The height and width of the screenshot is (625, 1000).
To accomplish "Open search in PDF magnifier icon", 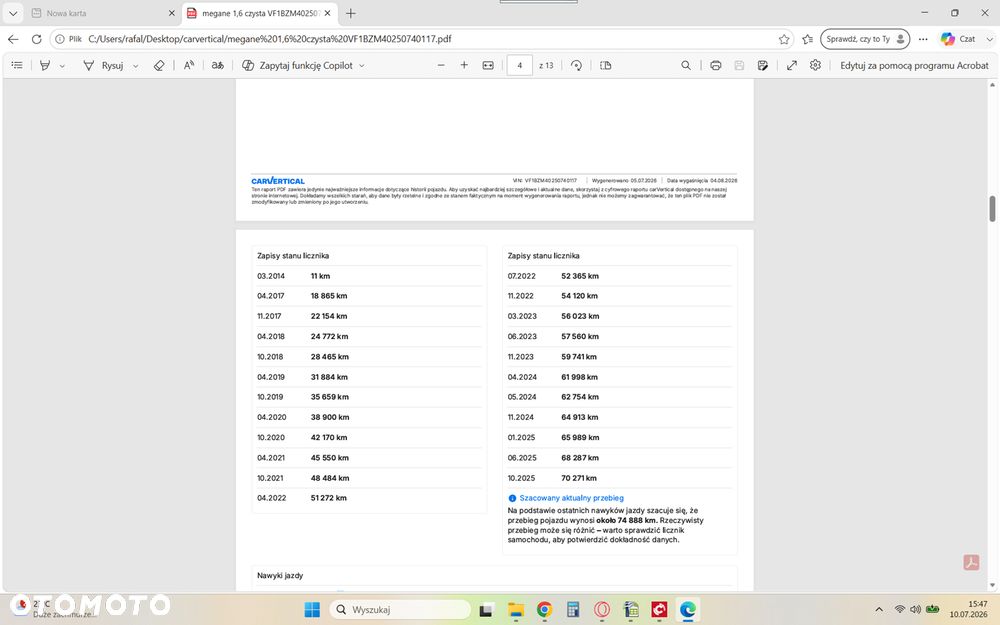I will coord(686,65).
